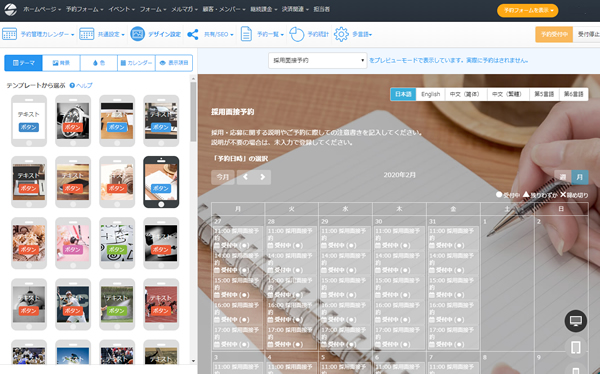
Task: Go to next month arrow
Action: click(x=262, y=177)
